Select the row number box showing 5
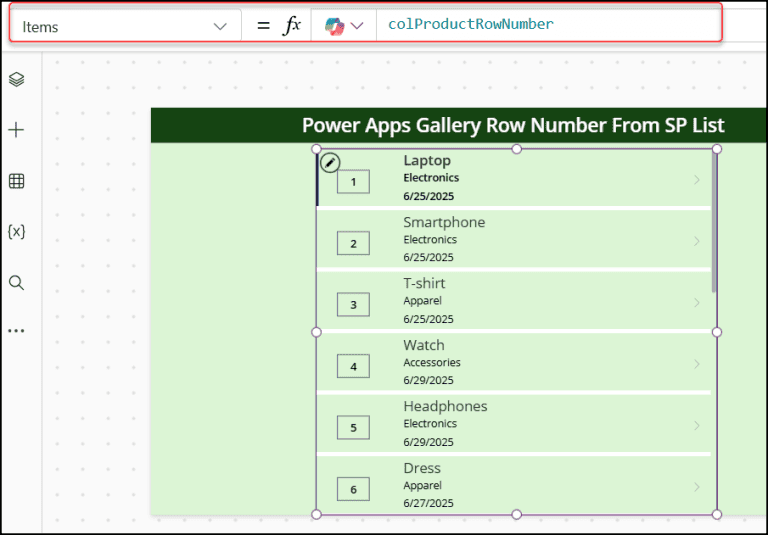Image resolution: width=768 pixels, height=535 pixels. point(353,428)
